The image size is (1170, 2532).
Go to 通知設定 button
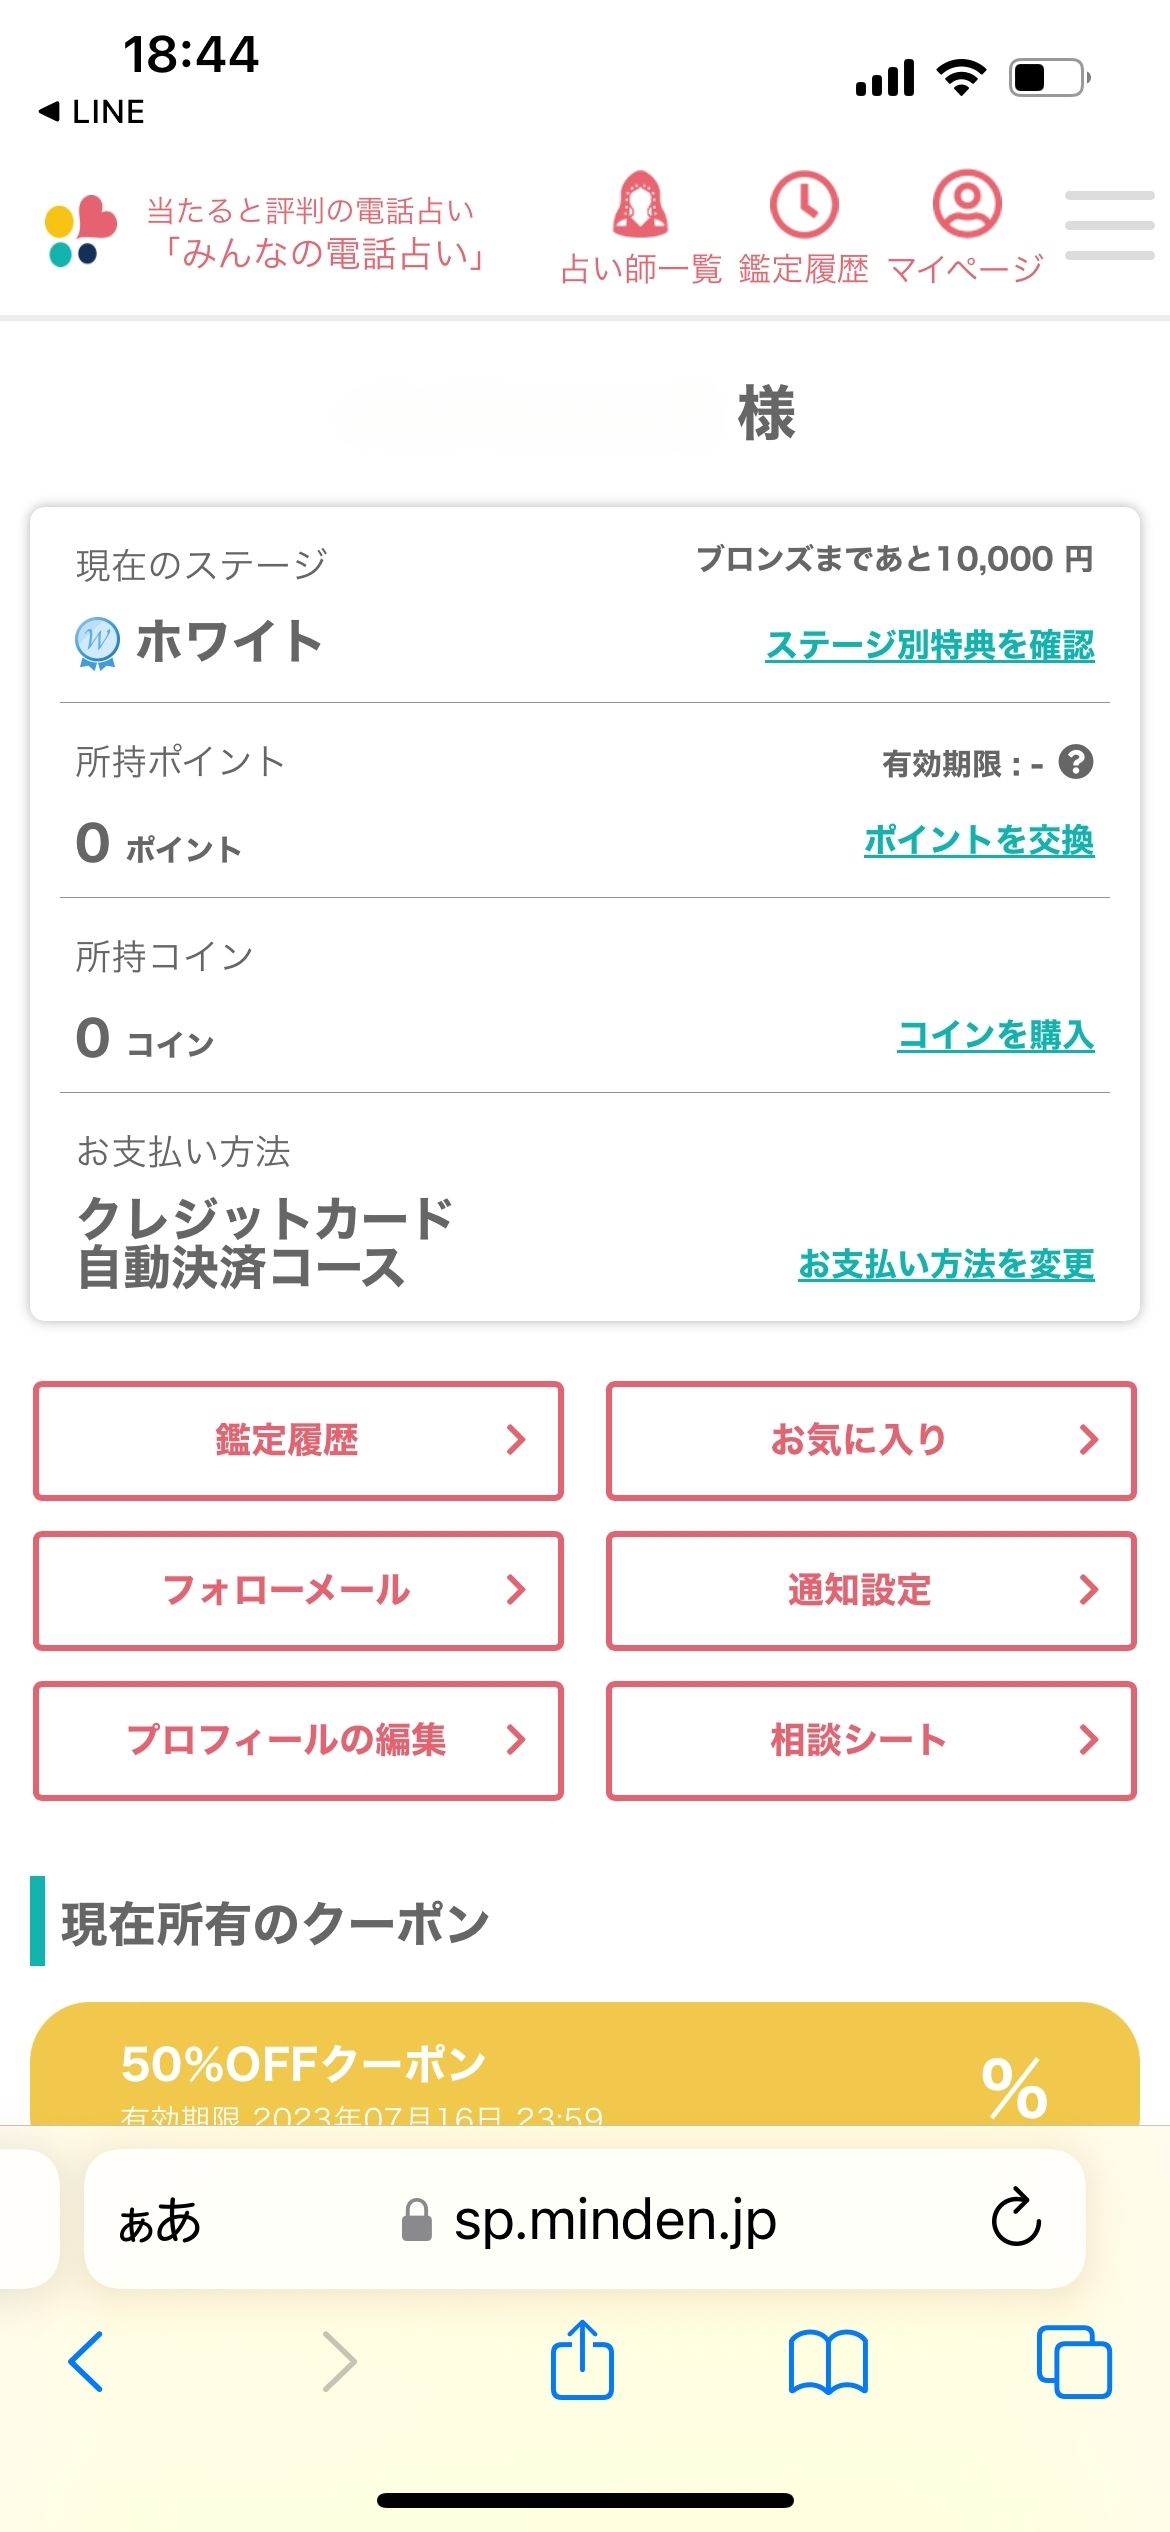pyautogui.click(x=871, y=1591)
